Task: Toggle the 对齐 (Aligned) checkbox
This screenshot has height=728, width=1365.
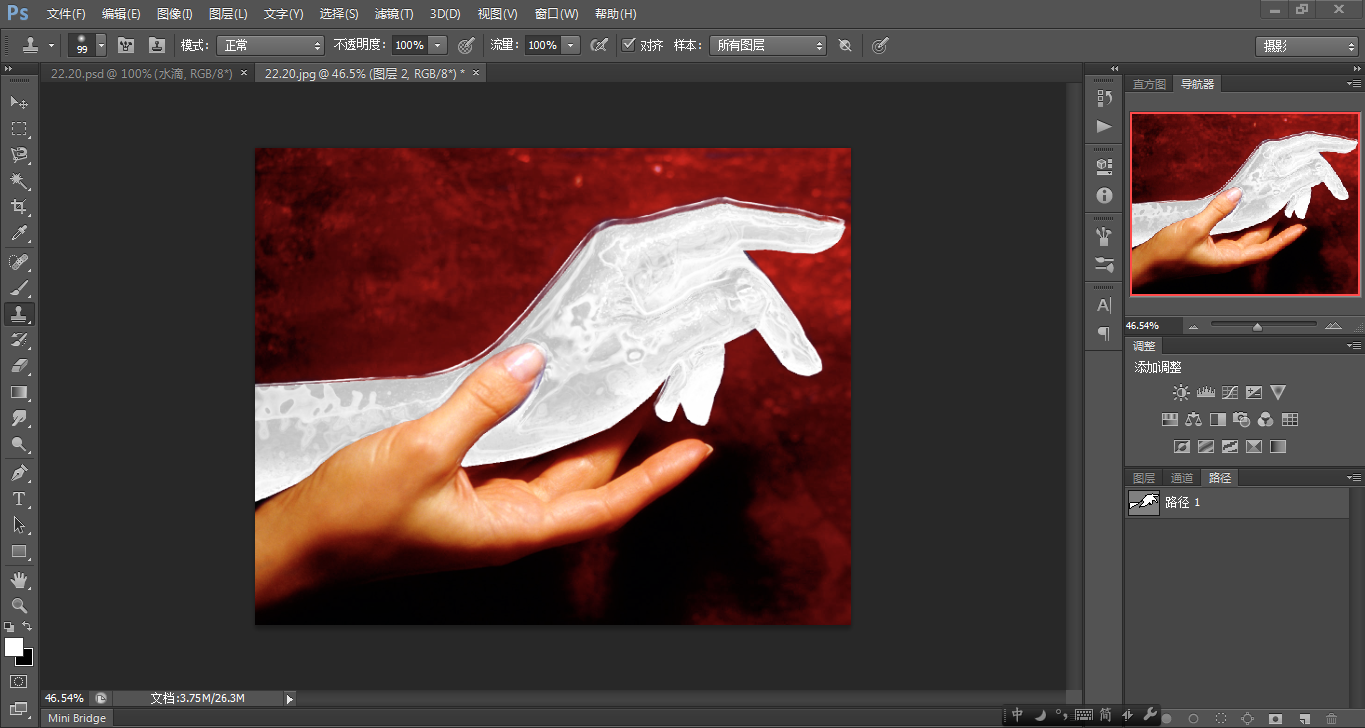Action: coord(628,45)
